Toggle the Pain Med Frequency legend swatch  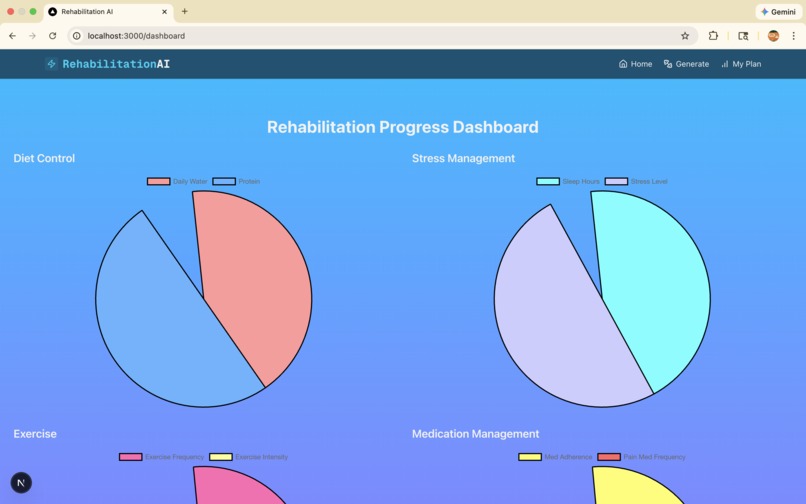(x=609, y=457)
